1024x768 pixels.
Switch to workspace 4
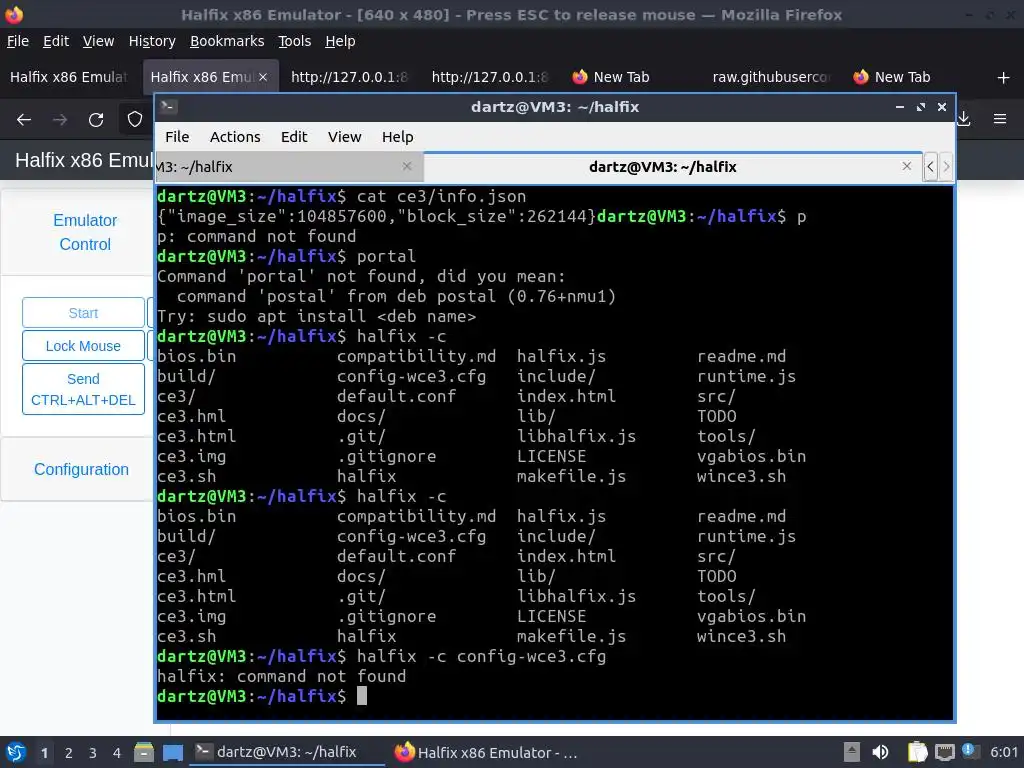[x=117, y=753]
